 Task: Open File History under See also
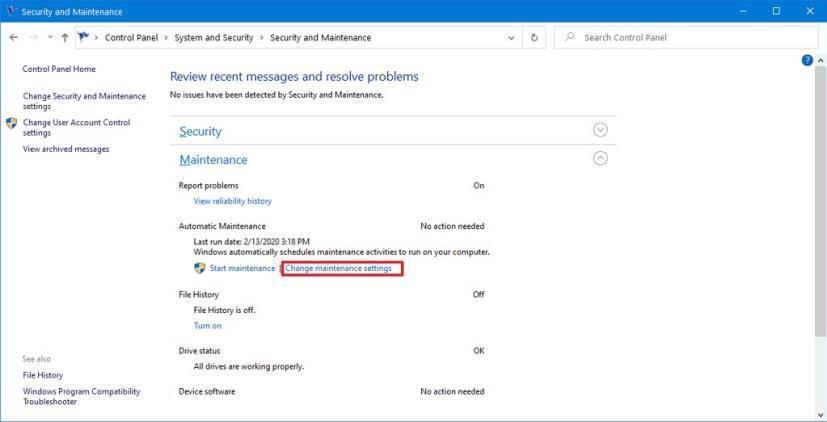click(43, 375)
